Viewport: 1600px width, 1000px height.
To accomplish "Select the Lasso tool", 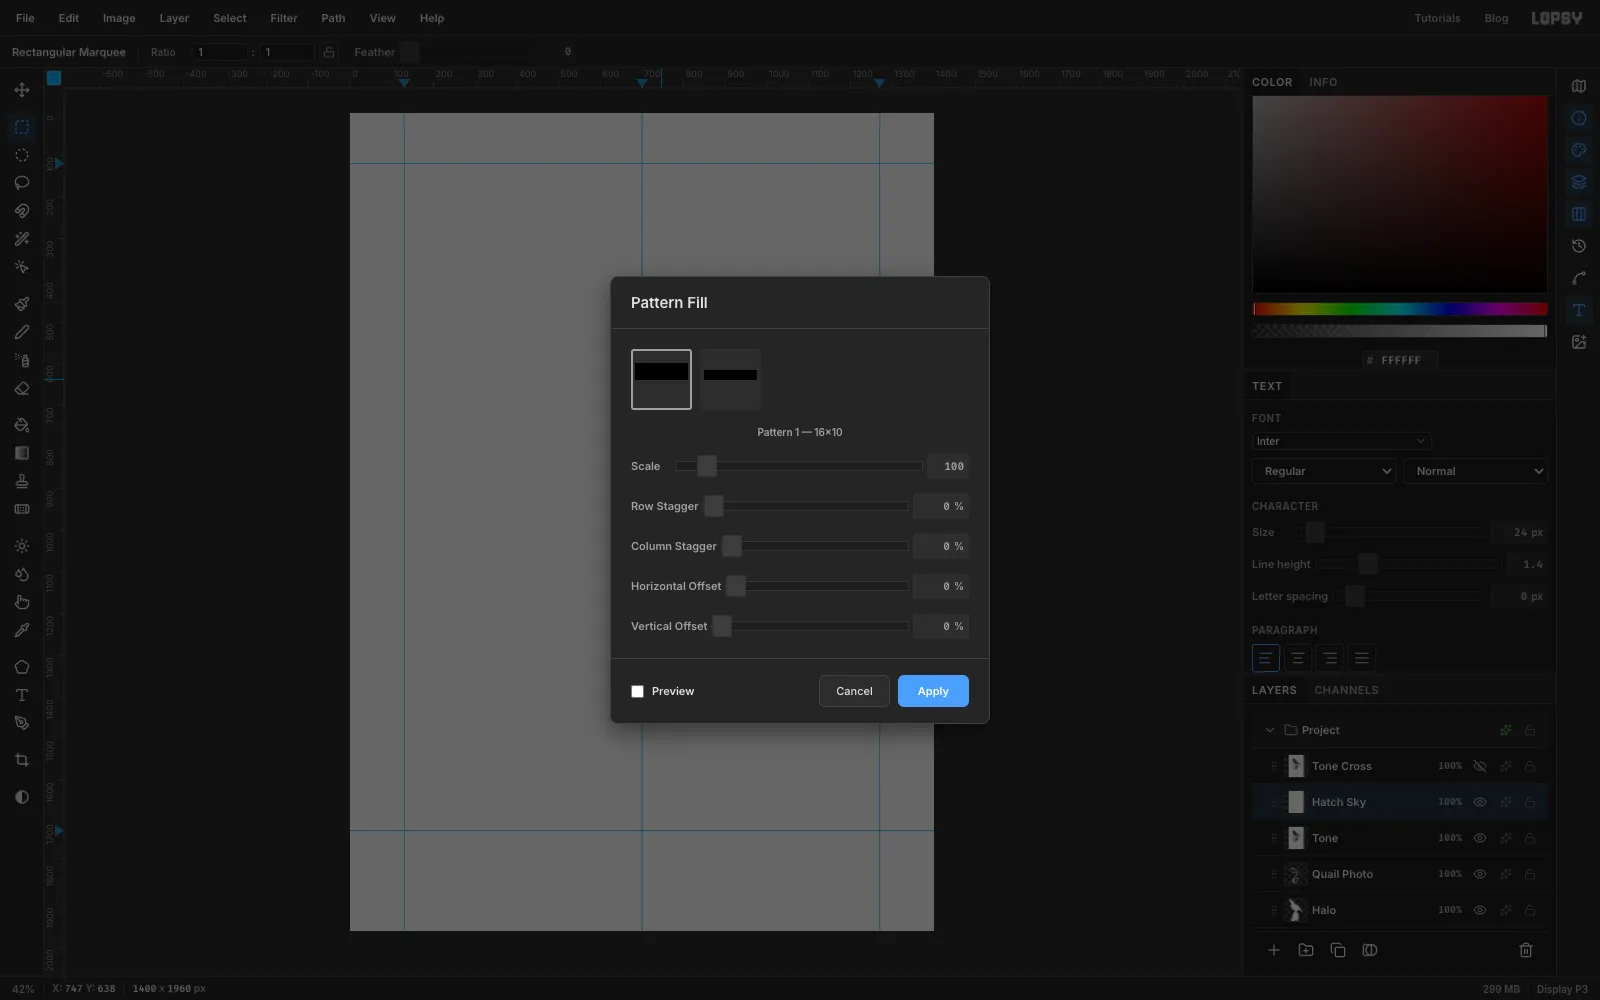I will click(22, 183).
